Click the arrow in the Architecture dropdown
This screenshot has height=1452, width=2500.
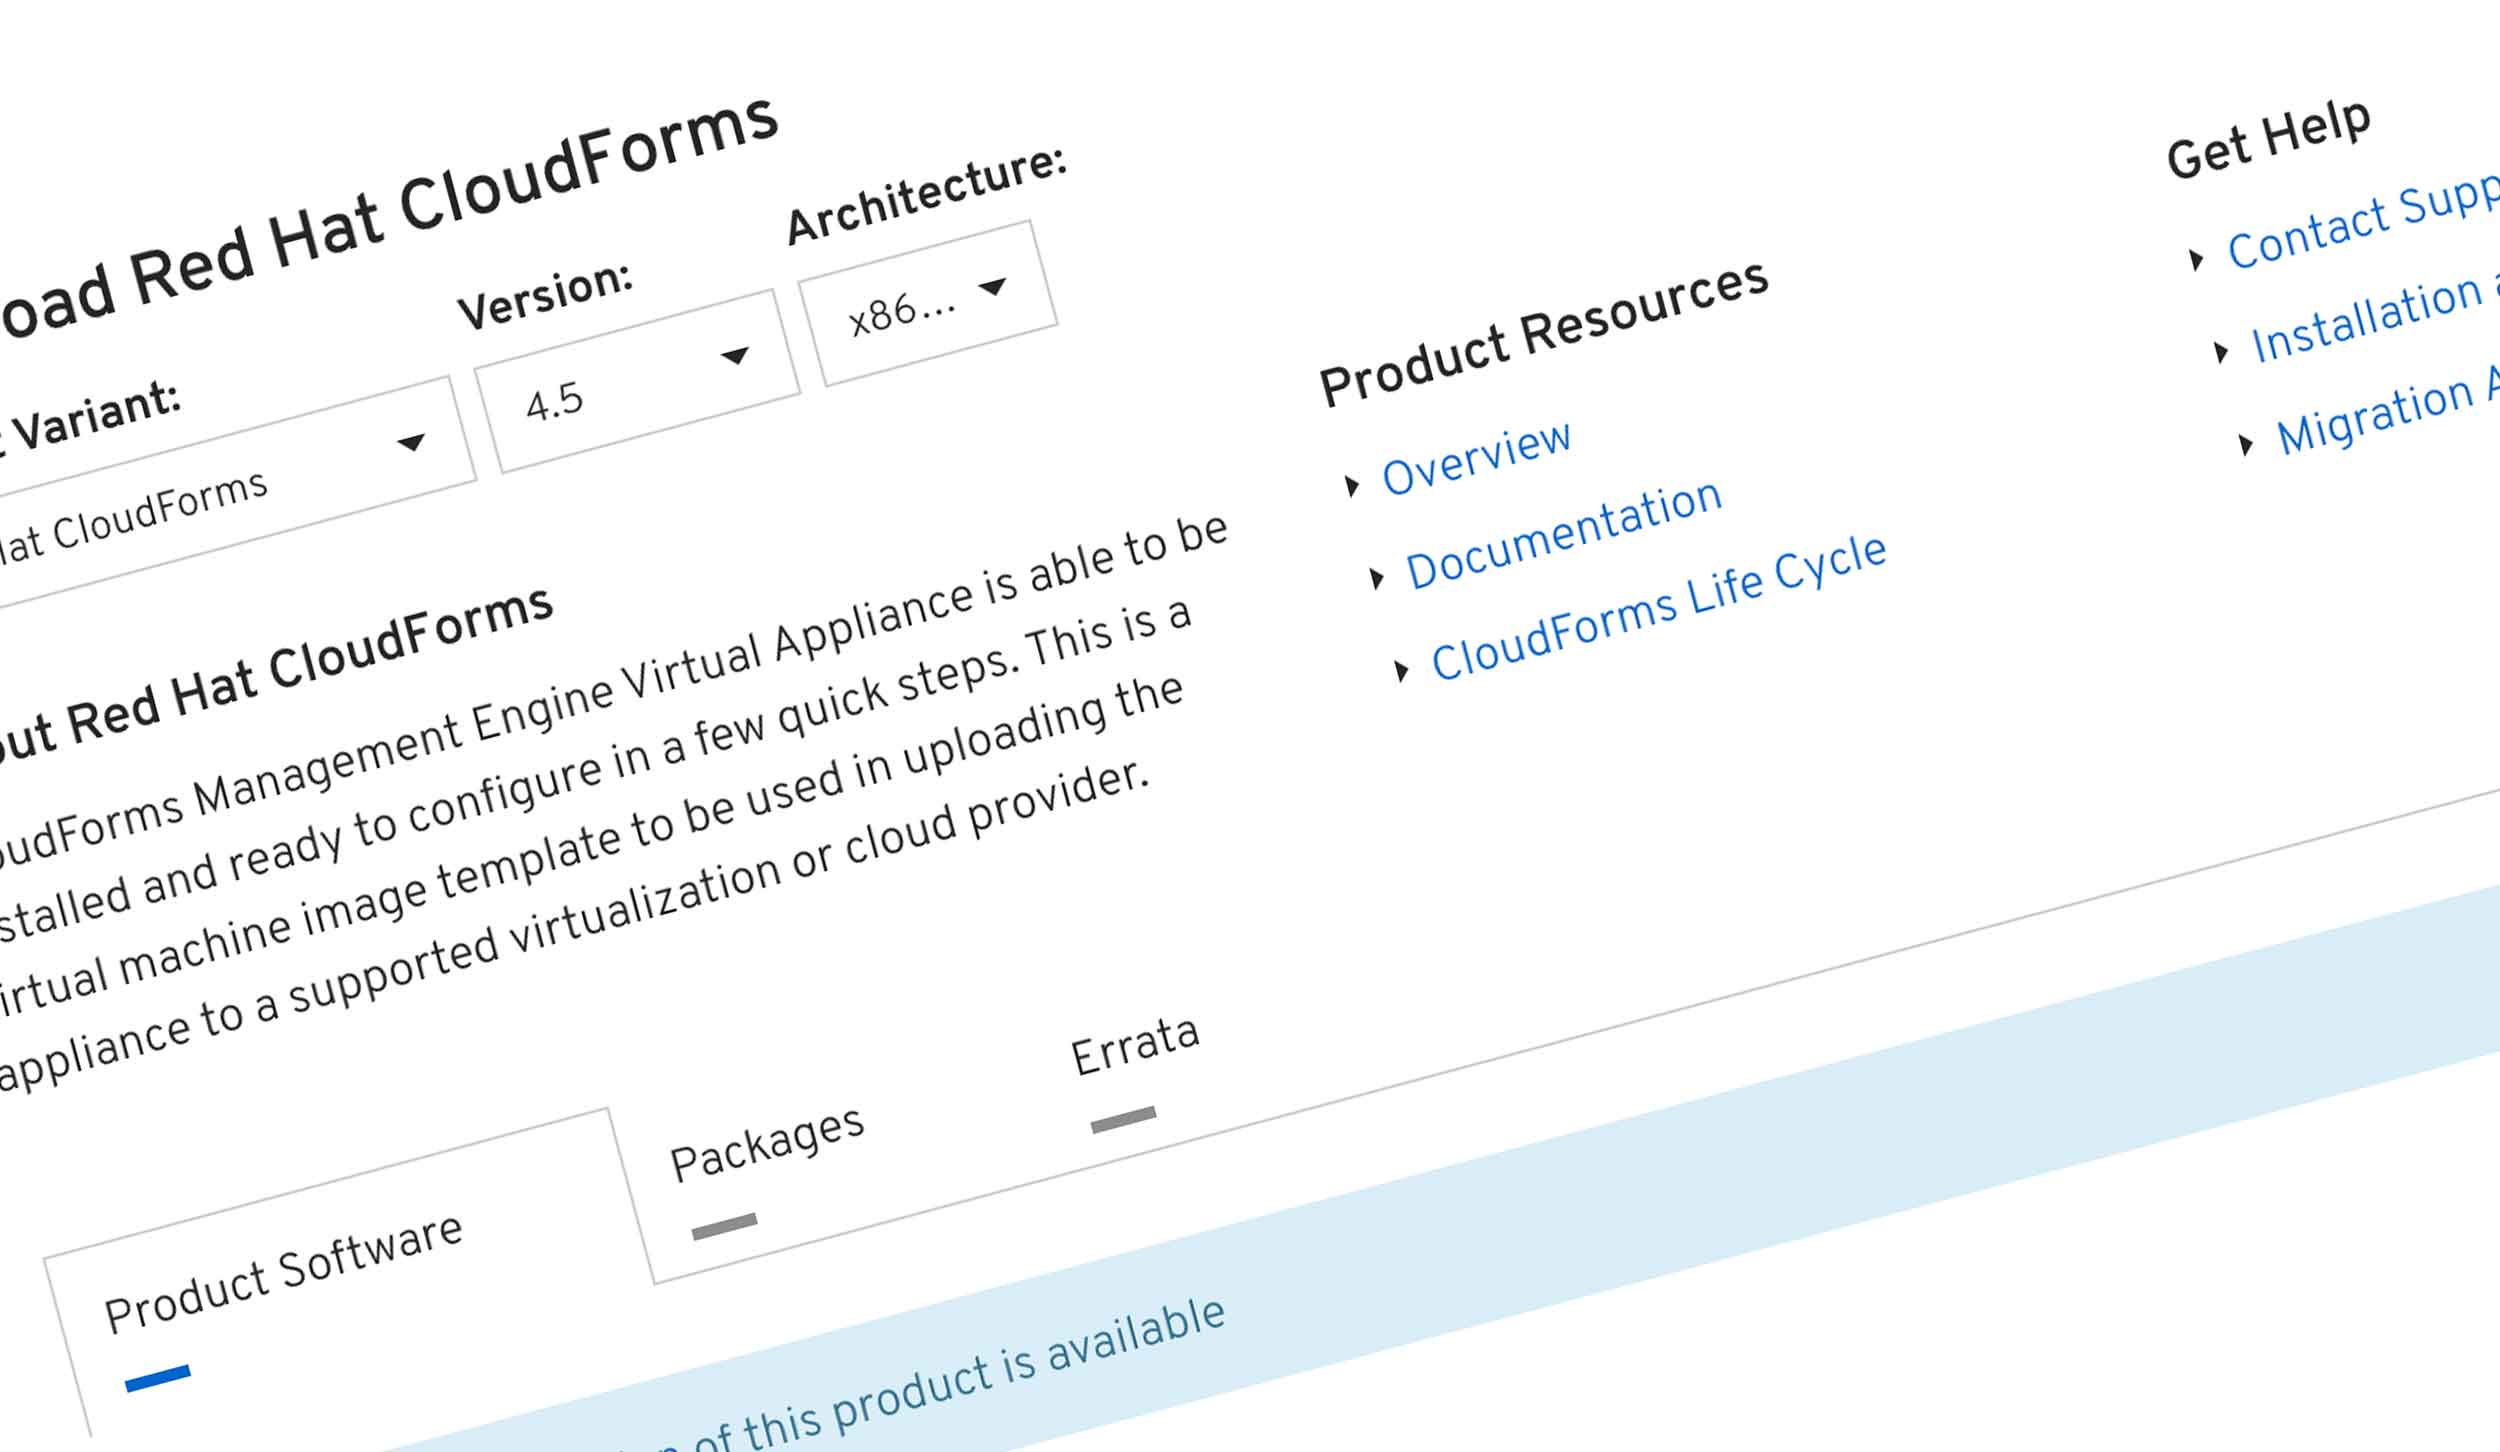pos(993,287)
